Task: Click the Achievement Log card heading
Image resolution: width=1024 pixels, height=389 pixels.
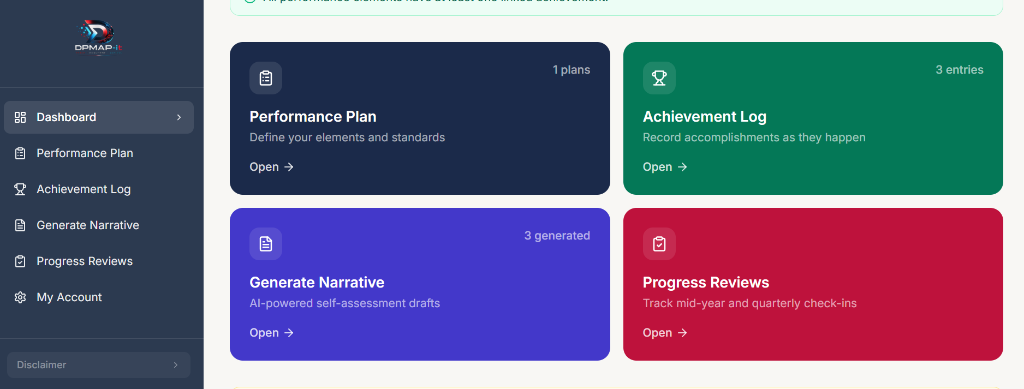Action: (x=705, y=117)
